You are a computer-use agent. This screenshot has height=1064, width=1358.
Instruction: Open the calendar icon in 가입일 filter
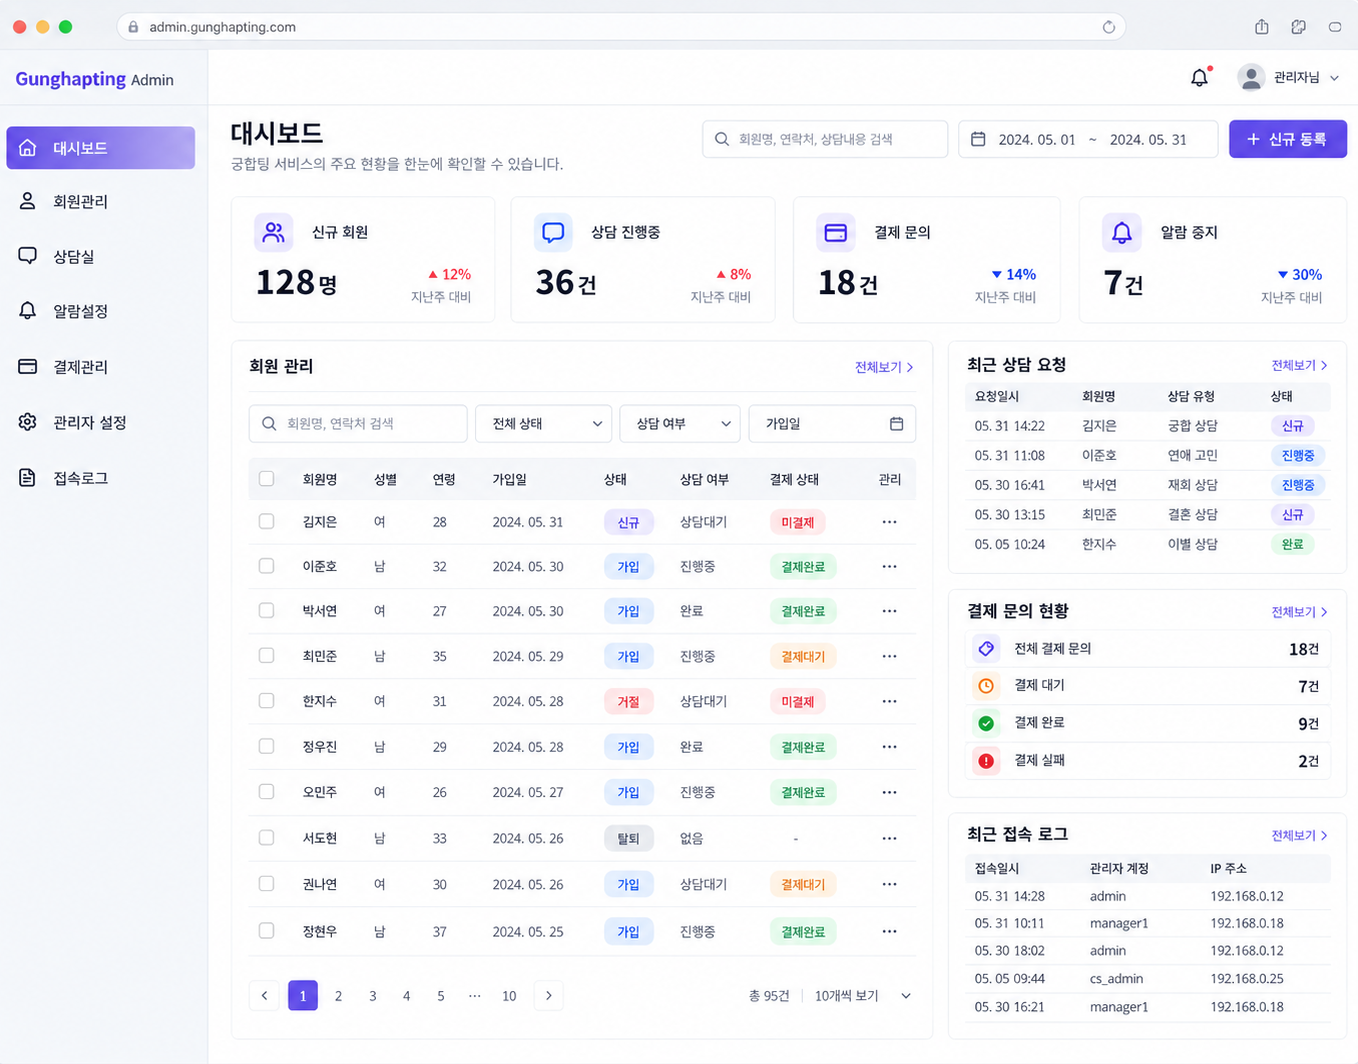click(x=896, y=424)
